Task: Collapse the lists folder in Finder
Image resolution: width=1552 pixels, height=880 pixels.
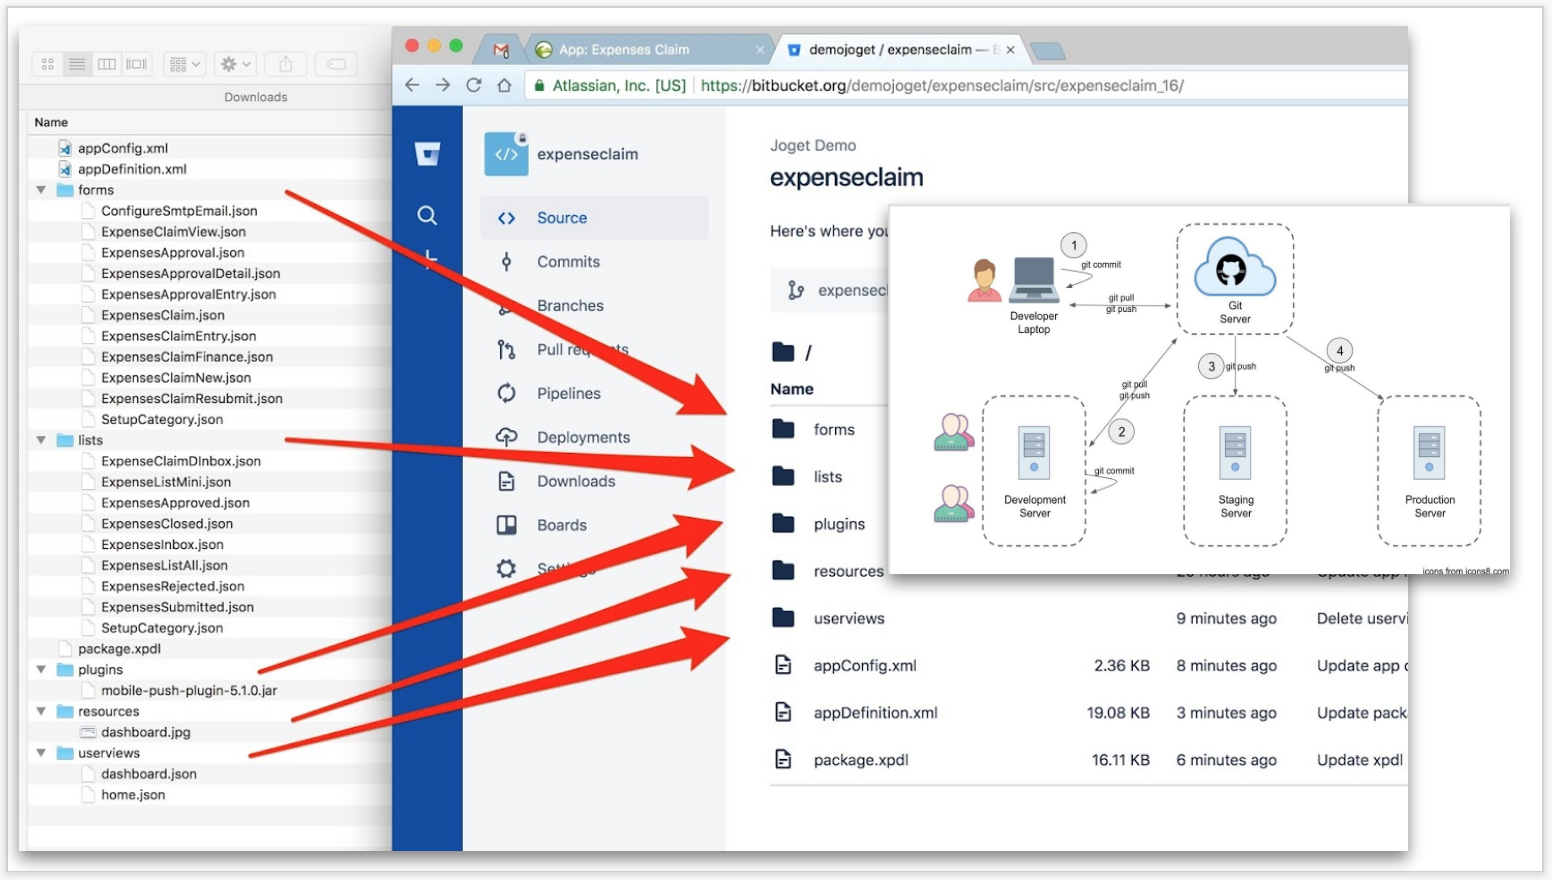Action: tap(41, 440)
